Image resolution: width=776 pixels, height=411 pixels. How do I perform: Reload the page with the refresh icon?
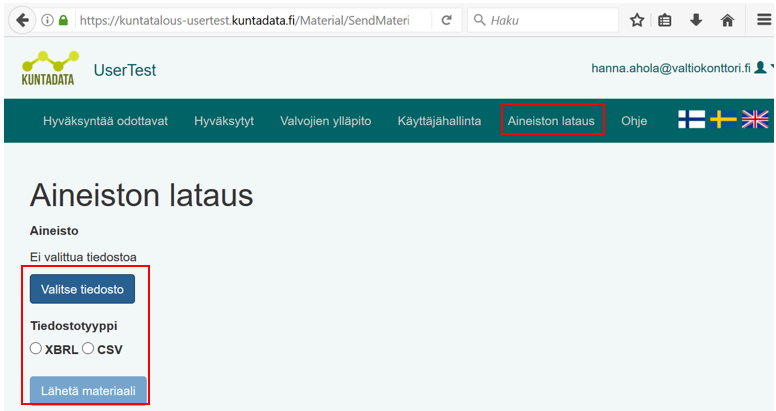pos(446,20)
